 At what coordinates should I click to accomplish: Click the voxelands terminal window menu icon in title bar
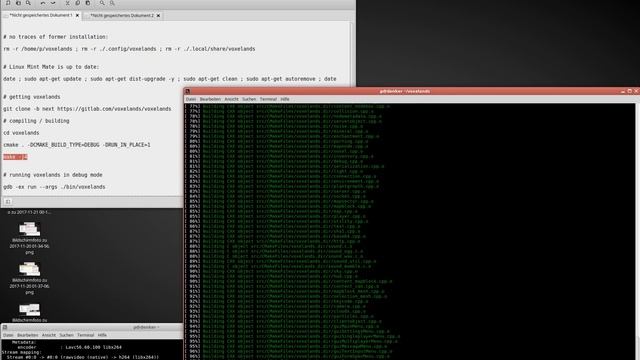[x=188, y=91]
